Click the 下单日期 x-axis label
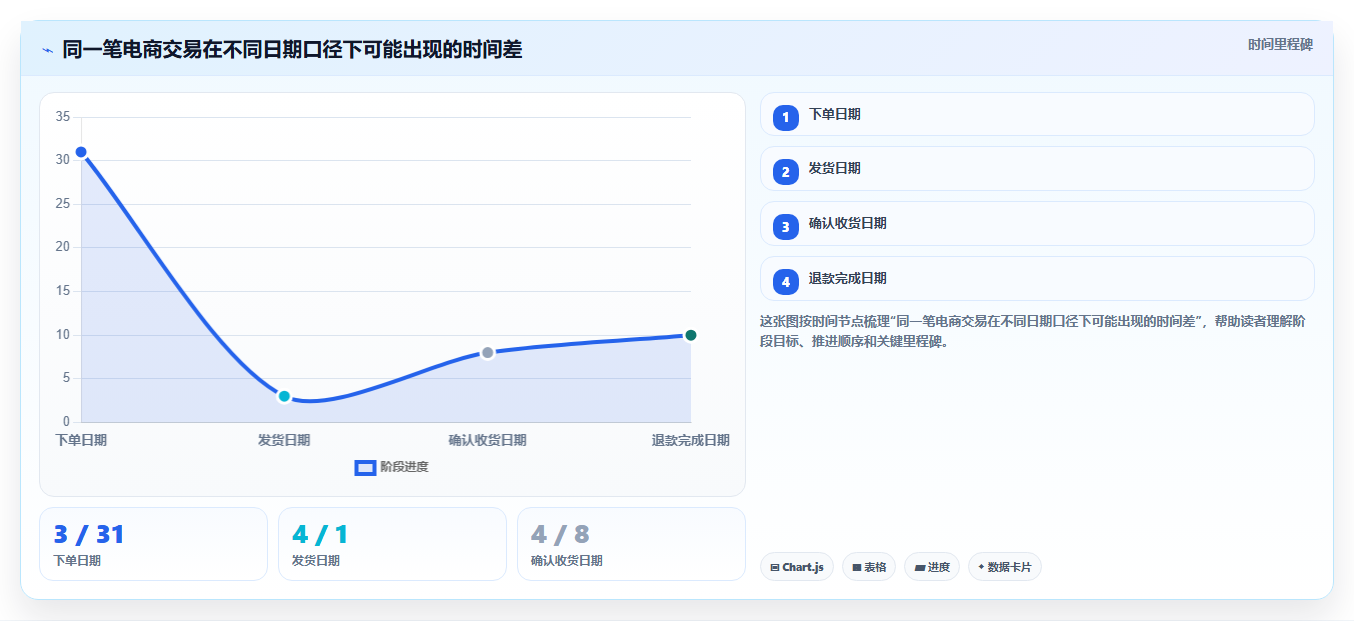This screenshot has width=1354, height=621. tap(81, 440)
